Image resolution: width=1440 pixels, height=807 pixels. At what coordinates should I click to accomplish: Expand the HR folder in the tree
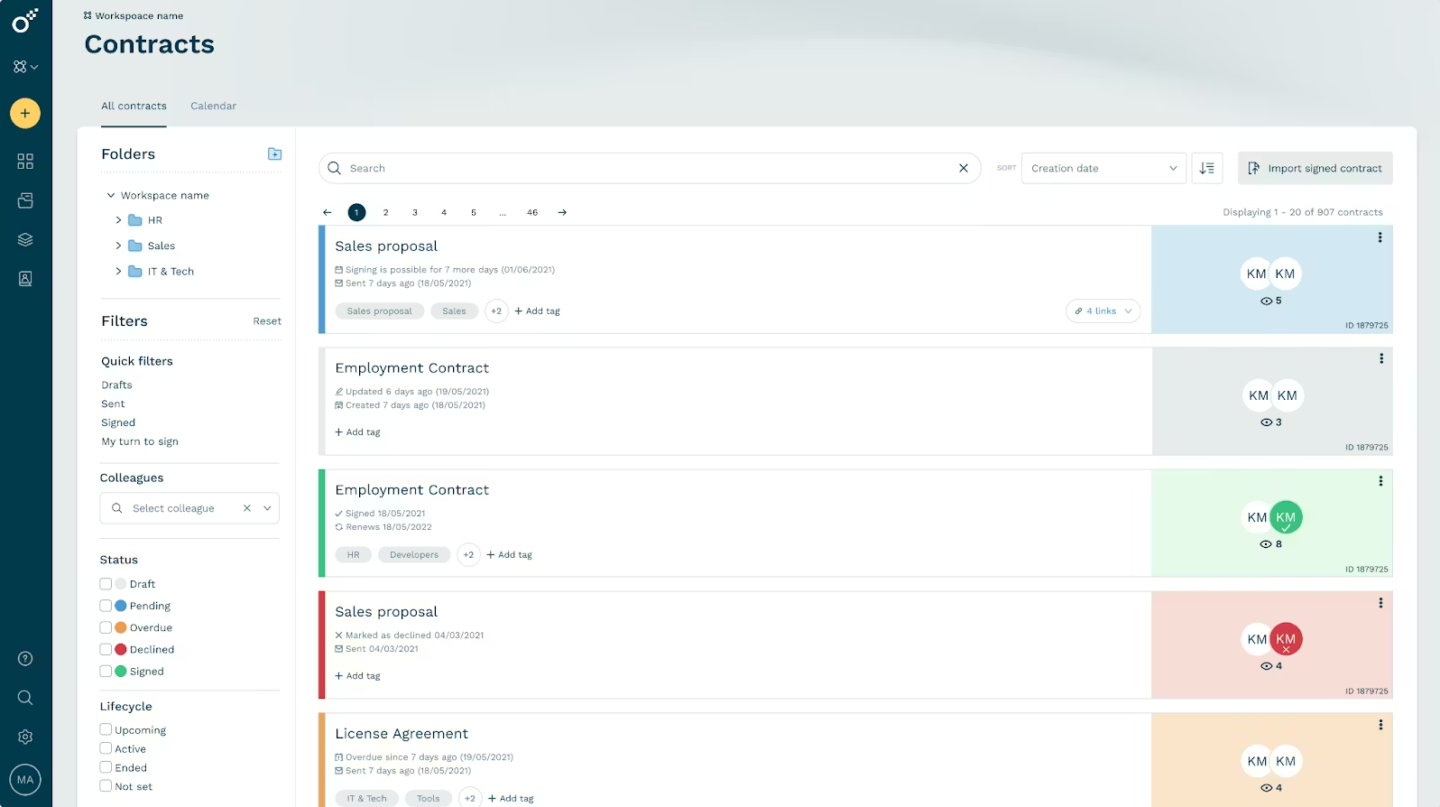[x=119, y=220]
